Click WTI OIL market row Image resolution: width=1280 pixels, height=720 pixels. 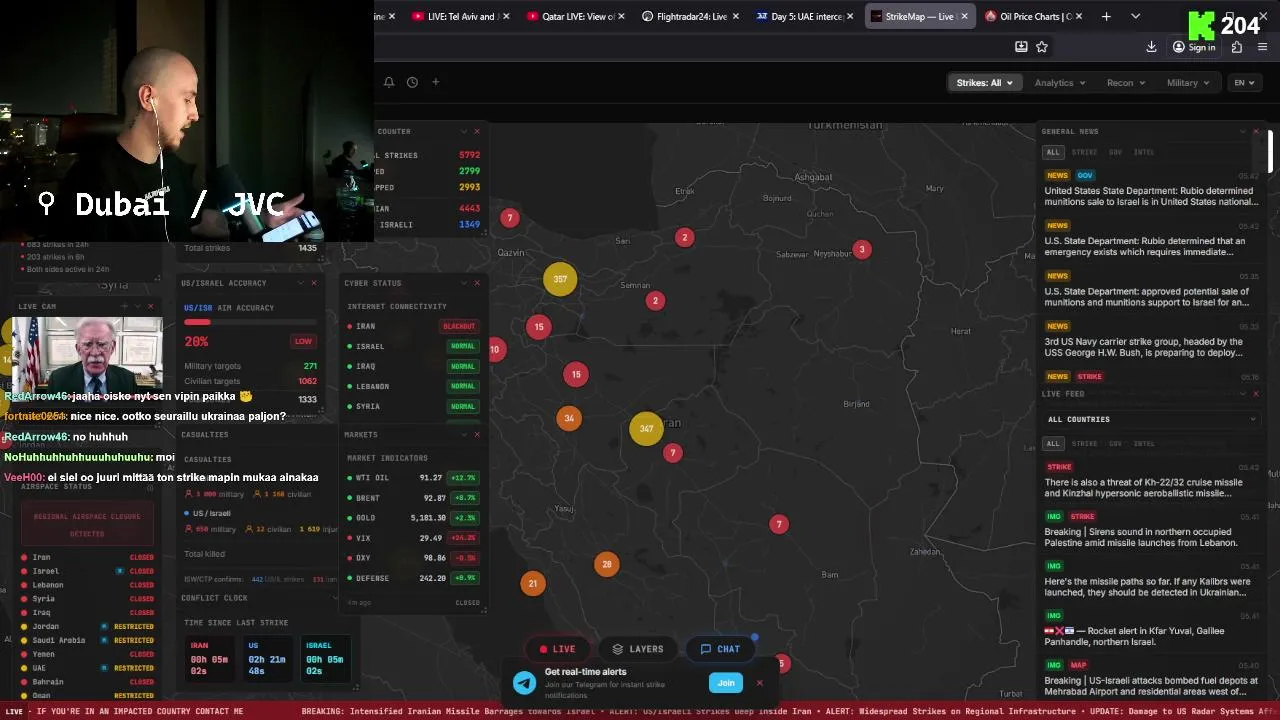413,478
